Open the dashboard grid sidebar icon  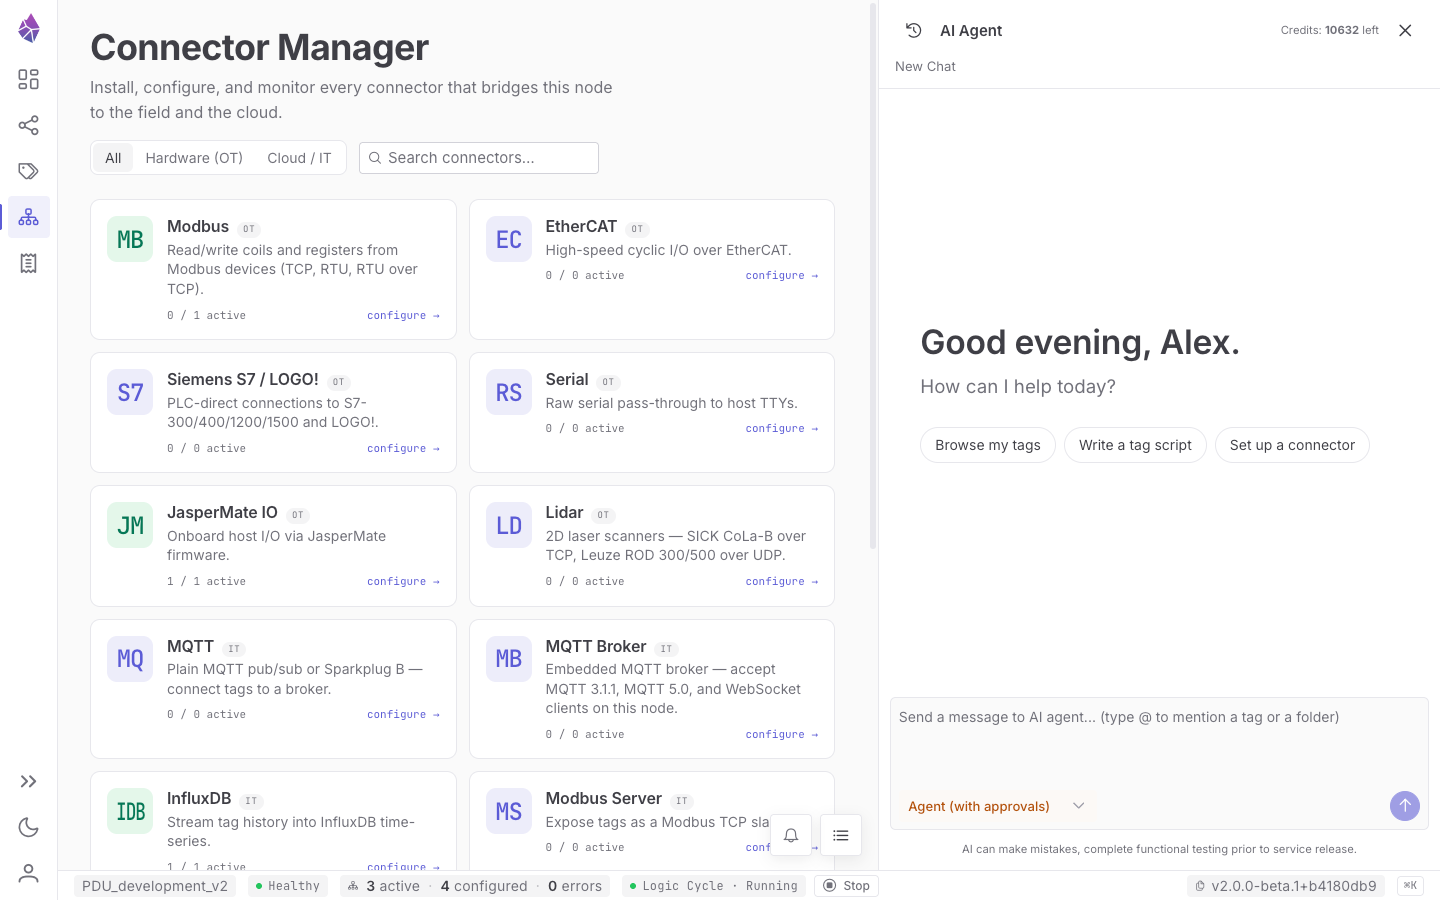29,79
